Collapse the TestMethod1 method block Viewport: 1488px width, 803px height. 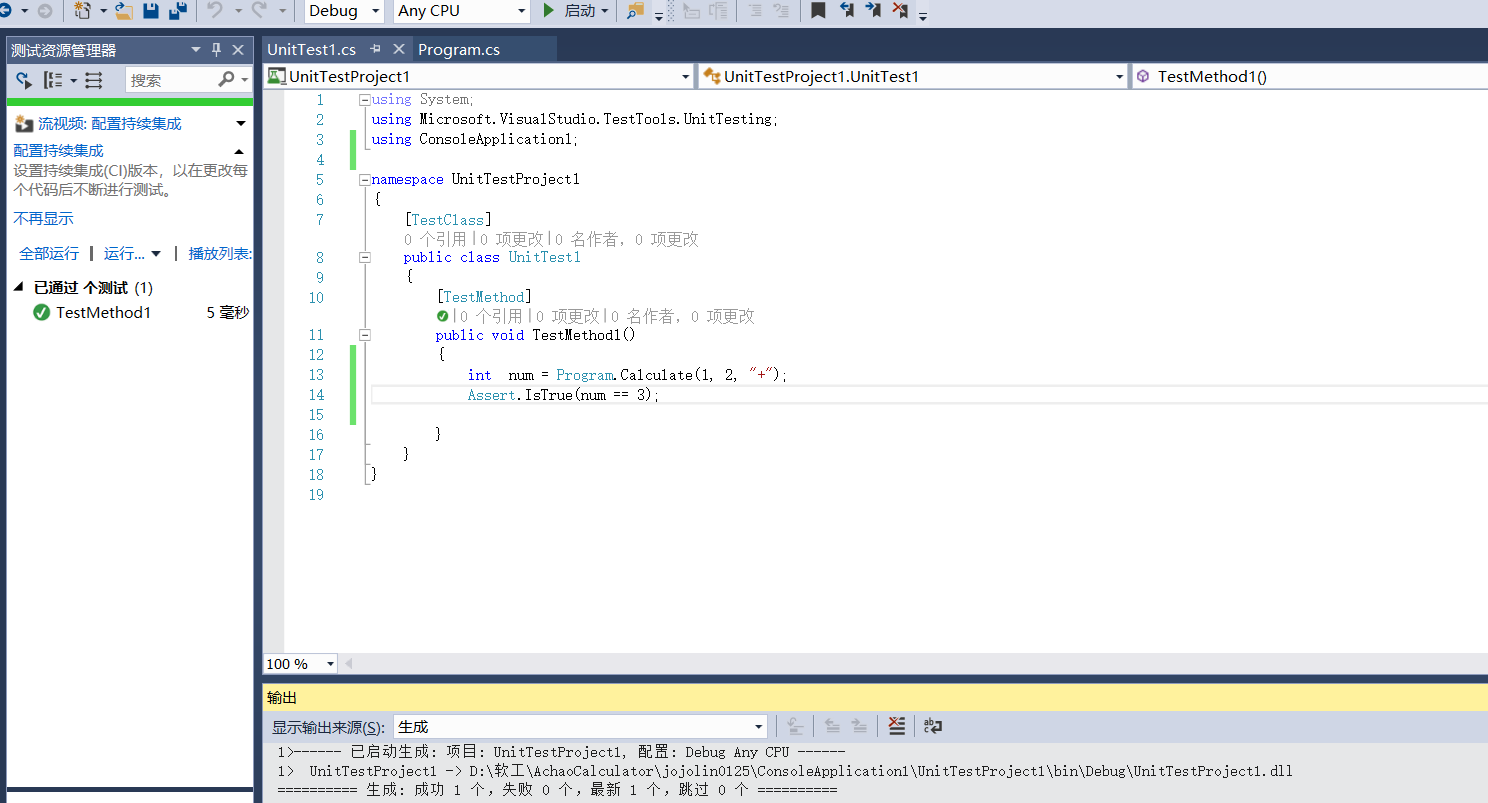[x=365, y=335]
